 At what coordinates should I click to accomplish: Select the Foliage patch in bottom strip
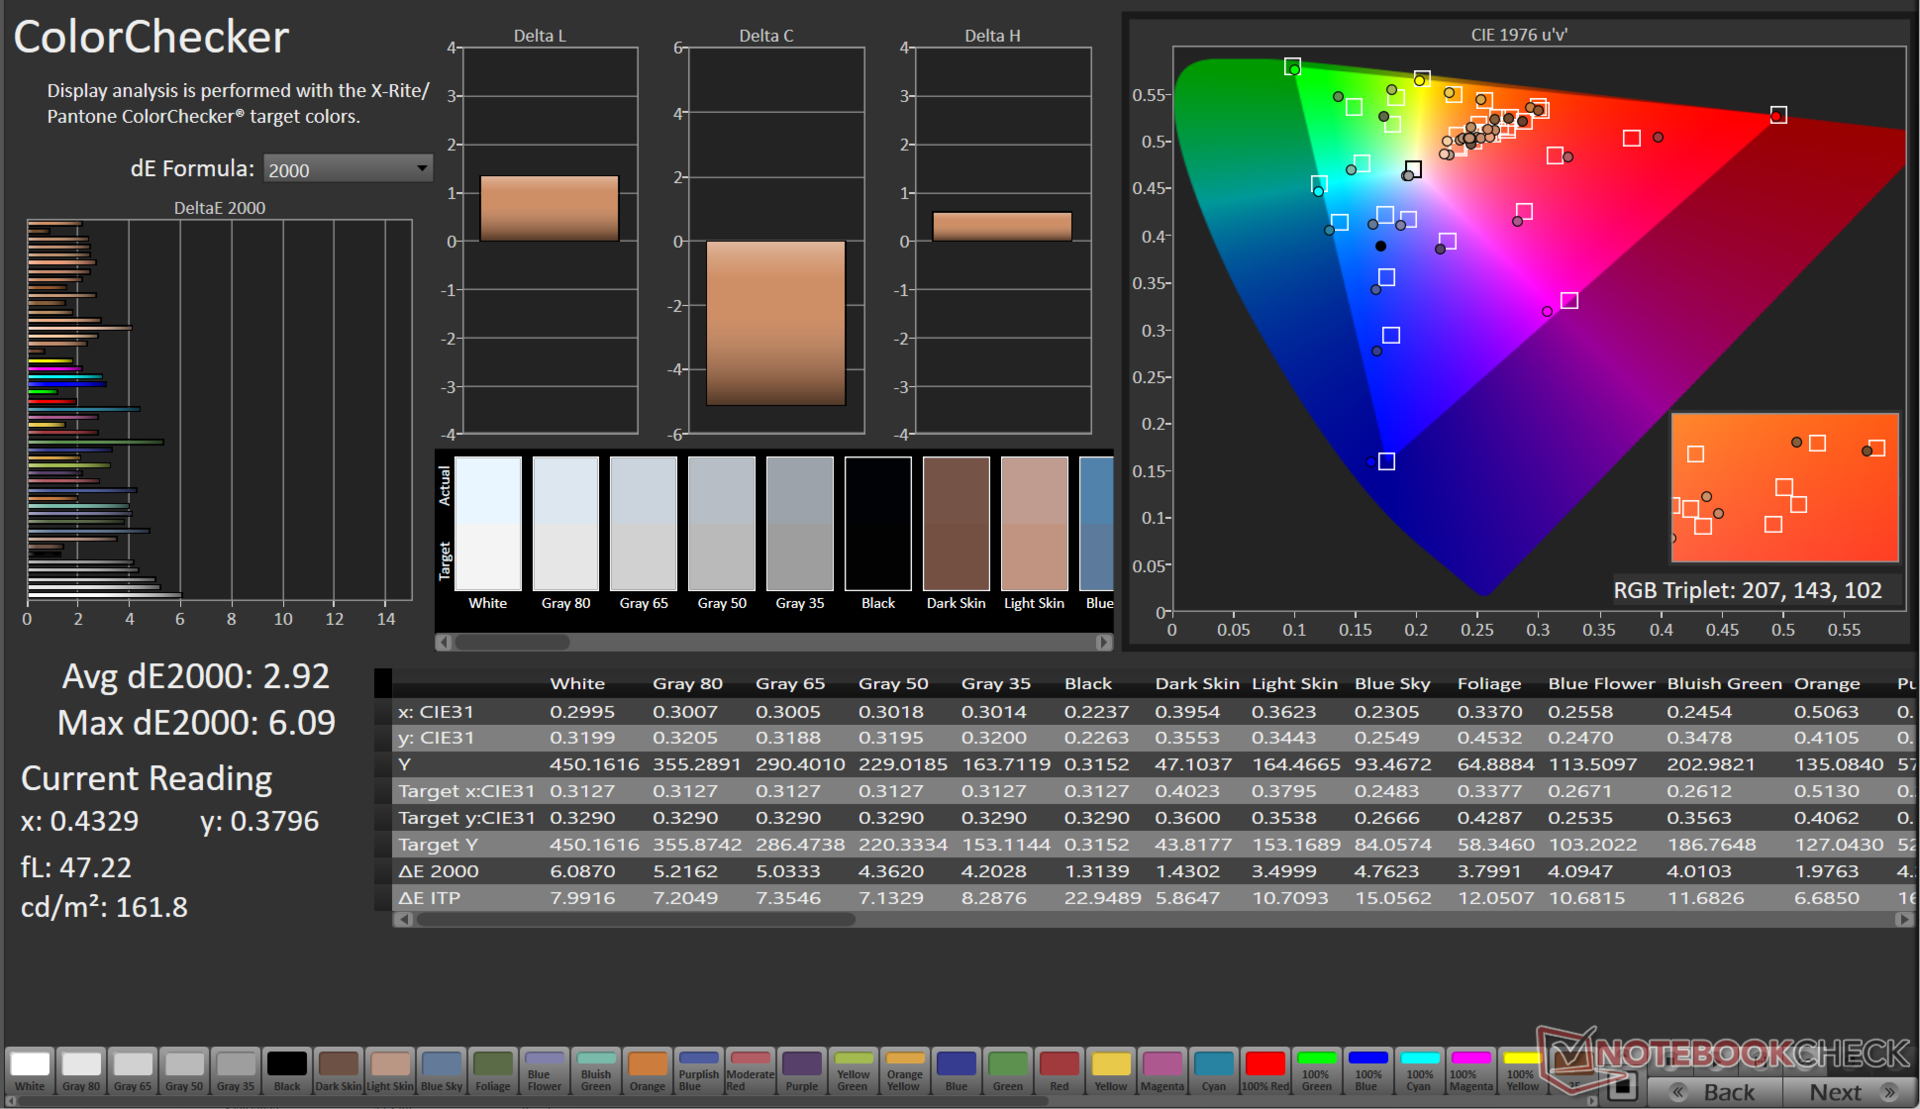(x=492, y=1071)
